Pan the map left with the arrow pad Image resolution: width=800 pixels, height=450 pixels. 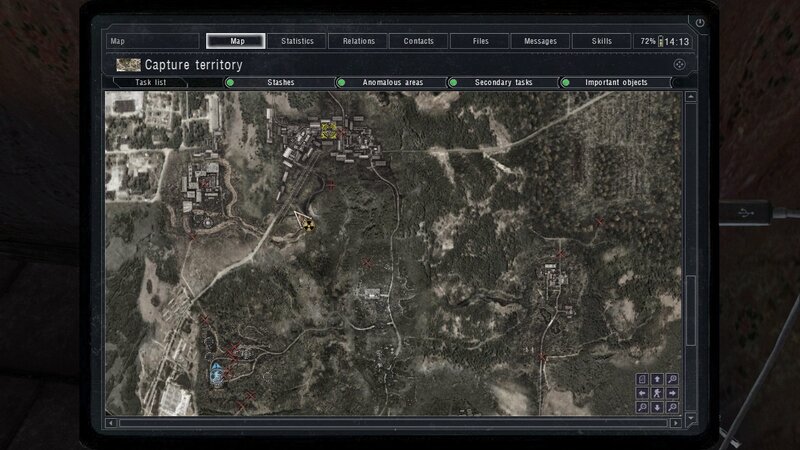pyautogui.click(x=642, y=393)
